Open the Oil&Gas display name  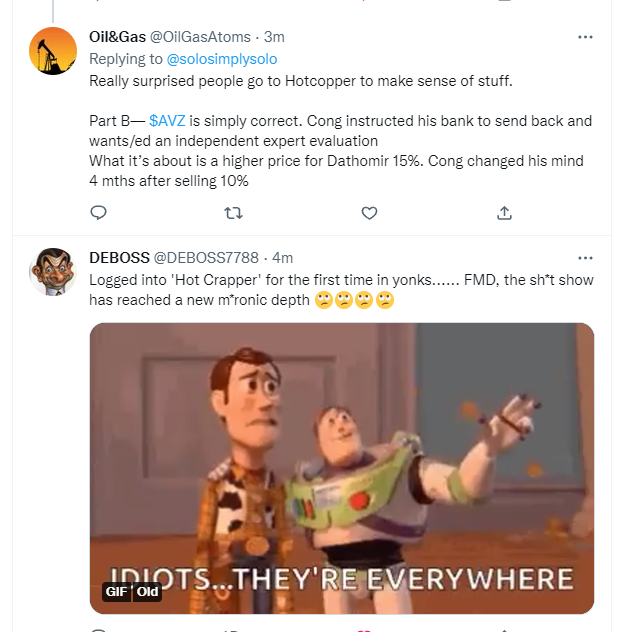click(117, 37)
